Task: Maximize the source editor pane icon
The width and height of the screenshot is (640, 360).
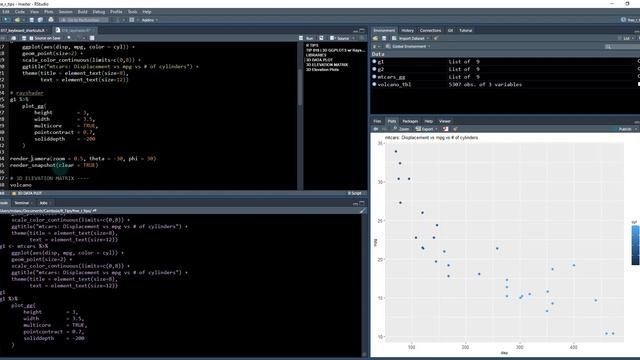Action: pyautogui.click(x=362, y=30)
